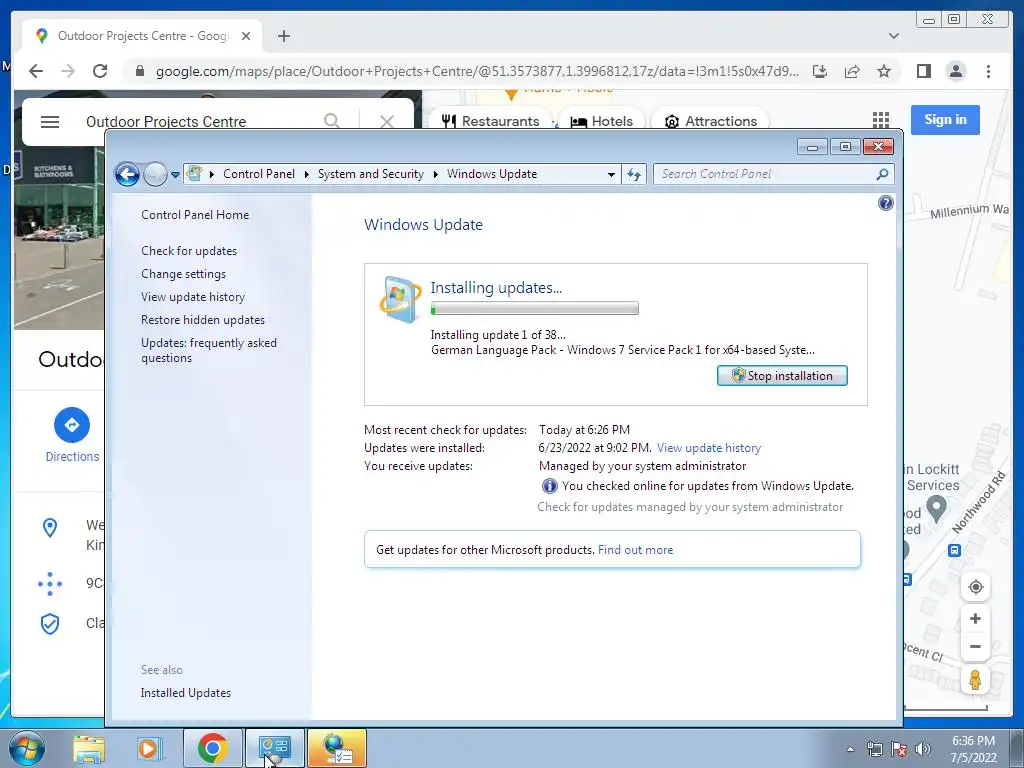Open Windows Media Player from taskbar
Screen dimensions: 1024x768
[149, 749]
